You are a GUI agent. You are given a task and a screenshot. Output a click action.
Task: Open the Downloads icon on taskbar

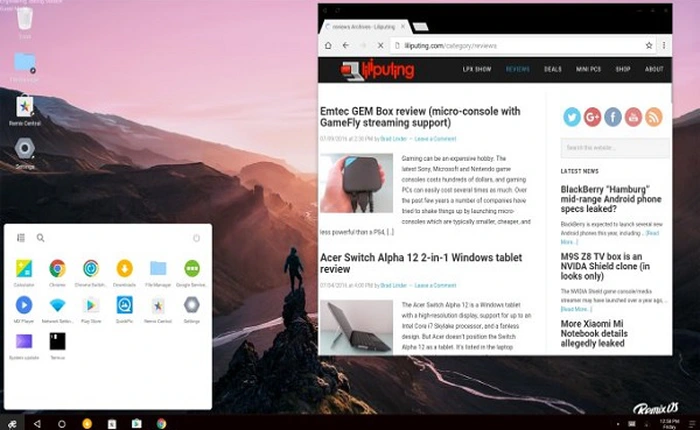click(87, 424)
